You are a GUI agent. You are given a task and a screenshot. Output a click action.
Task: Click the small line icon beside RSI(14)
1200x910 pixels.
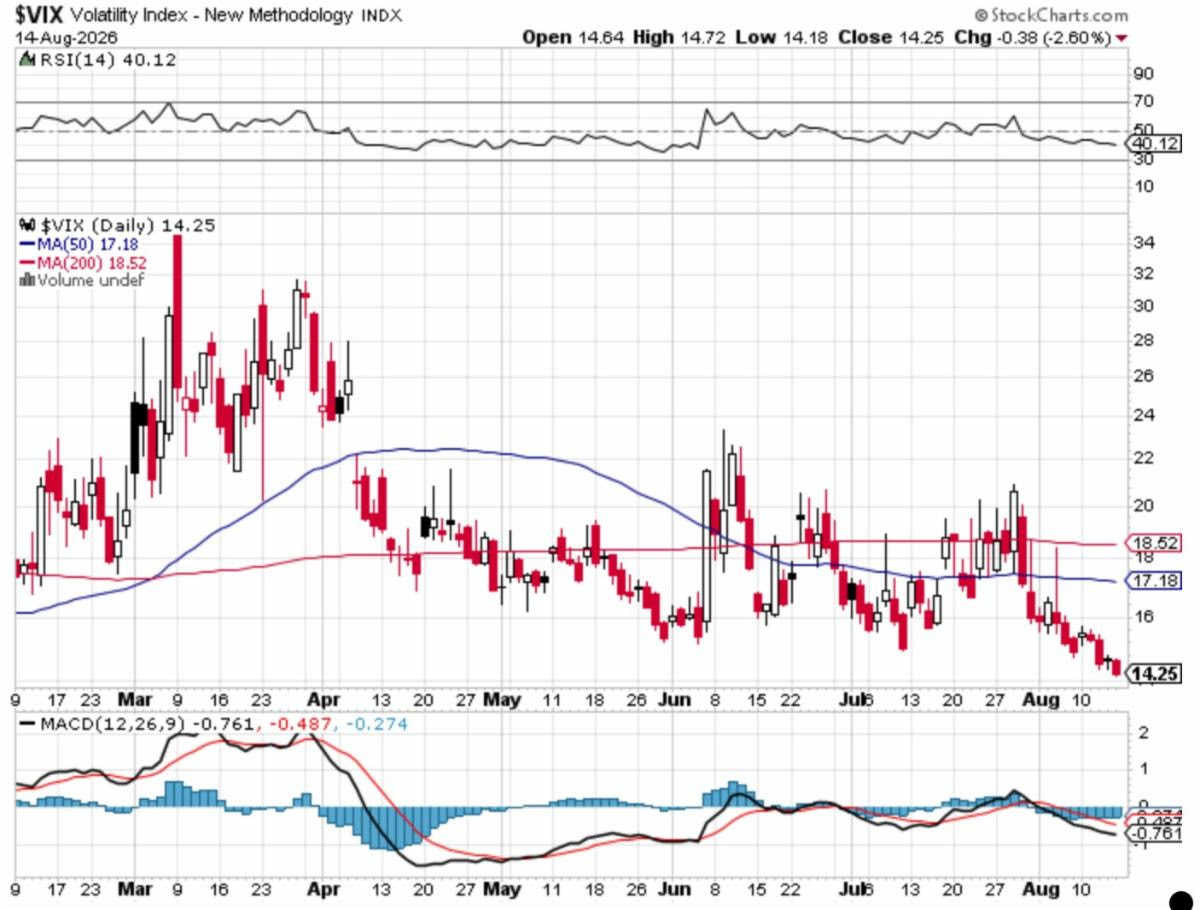(x=27, y=59)
